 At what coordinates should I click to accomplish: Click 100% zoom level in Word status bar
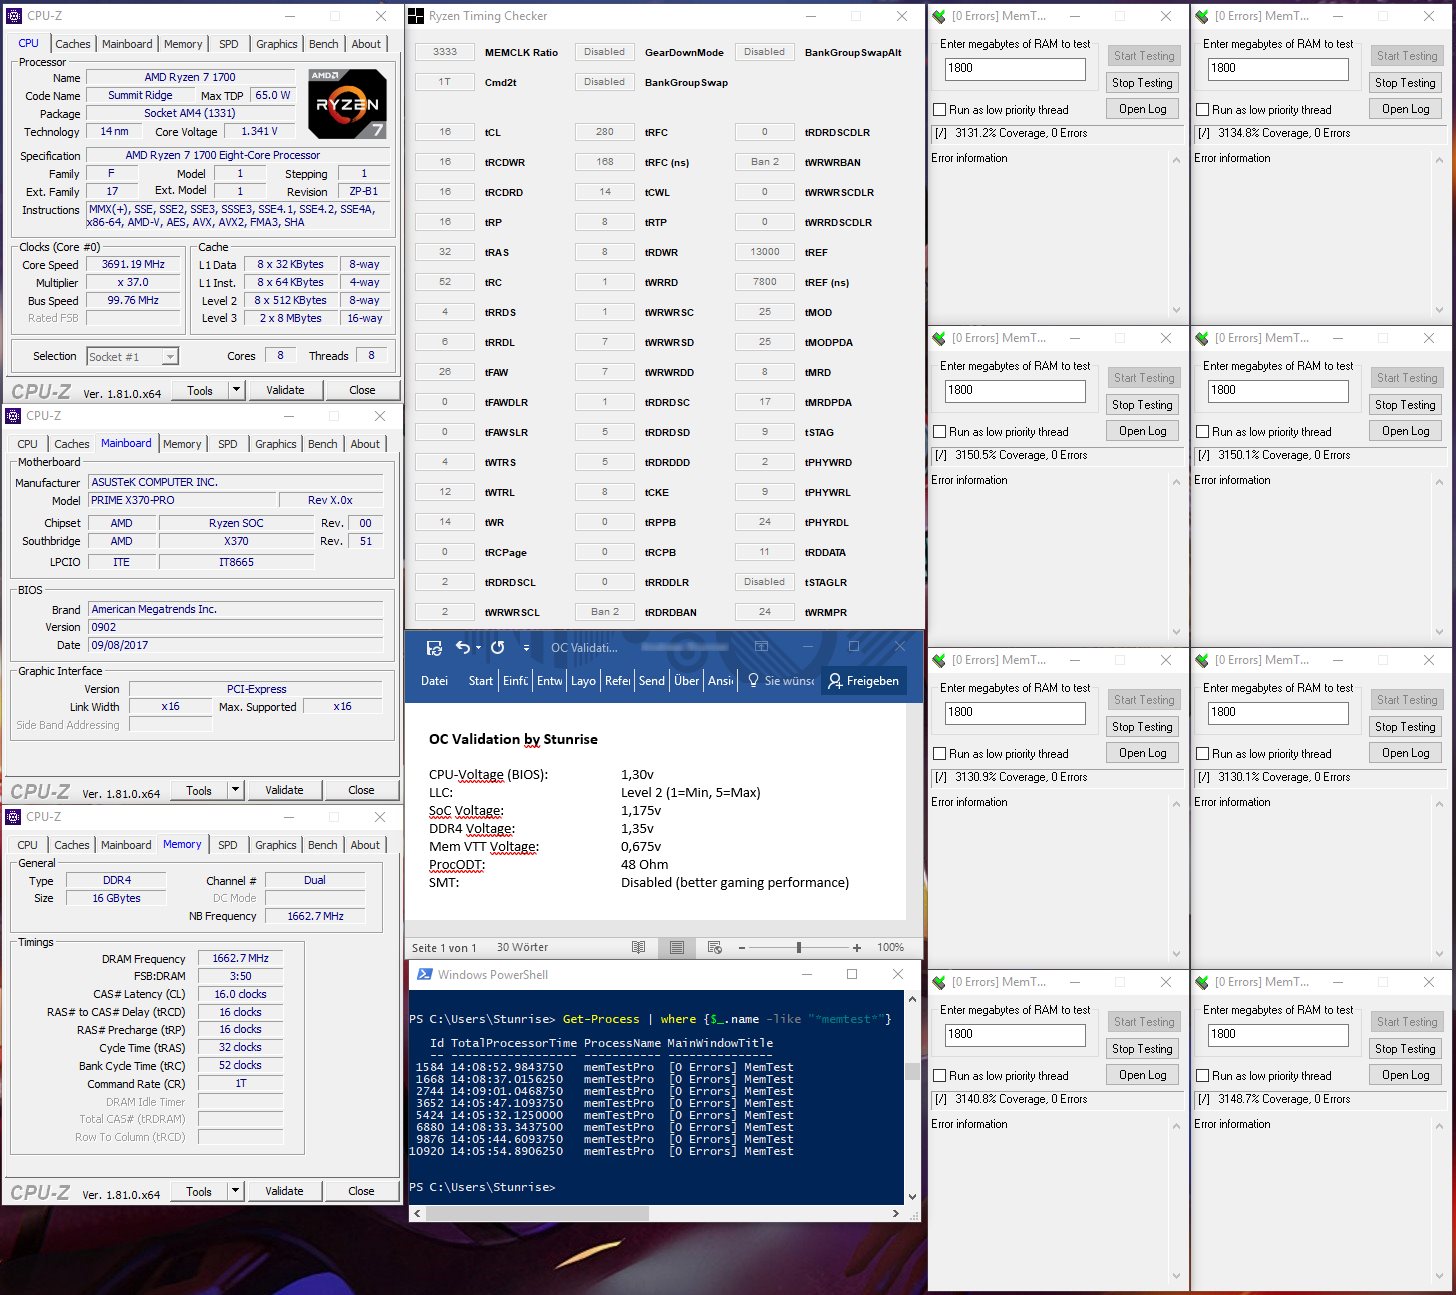[890, 947]
